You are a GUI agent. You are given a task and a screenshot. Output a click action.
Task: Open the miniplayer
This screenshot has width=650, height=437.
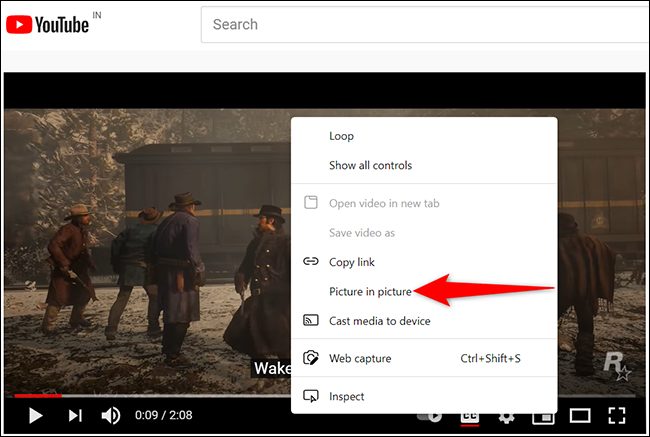tap(544, 418)
